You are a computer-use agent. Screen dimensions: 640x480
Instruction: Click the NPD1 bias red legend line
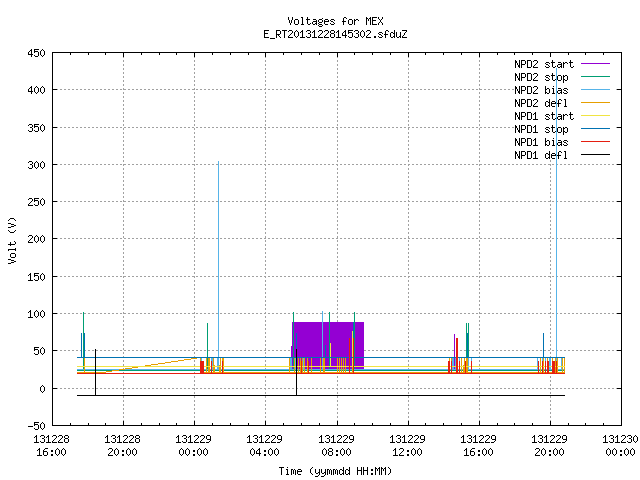point(595,142)
